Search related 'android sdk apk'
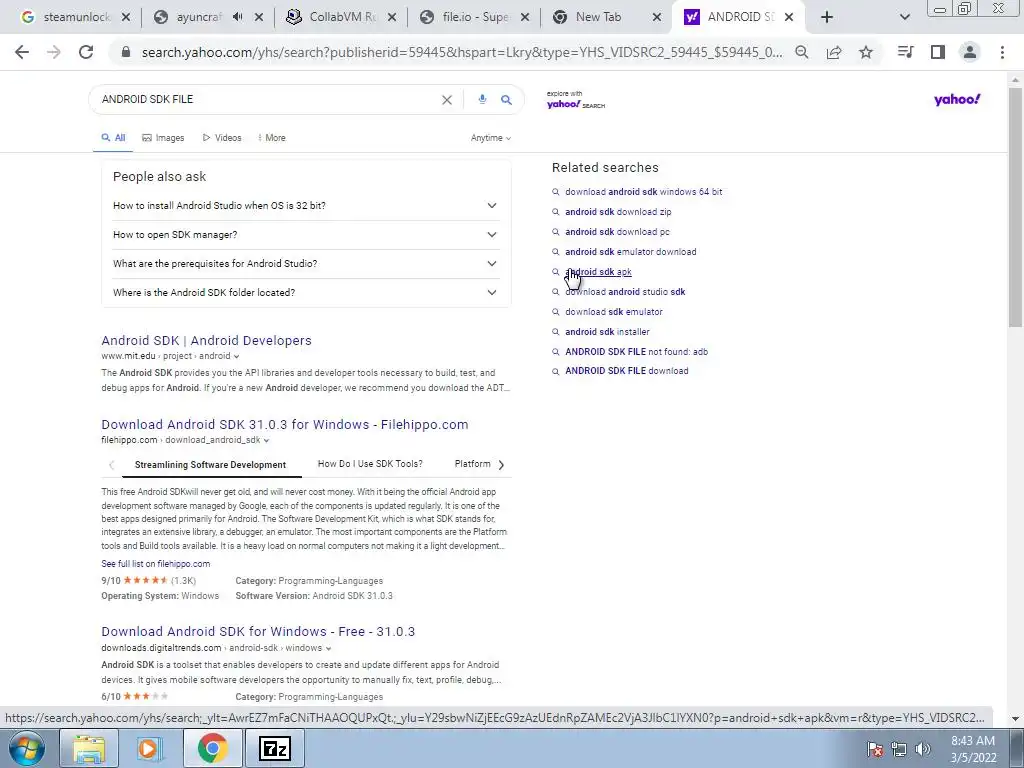This screenshot has height=768, width=1024. click(x=598, y=272)
